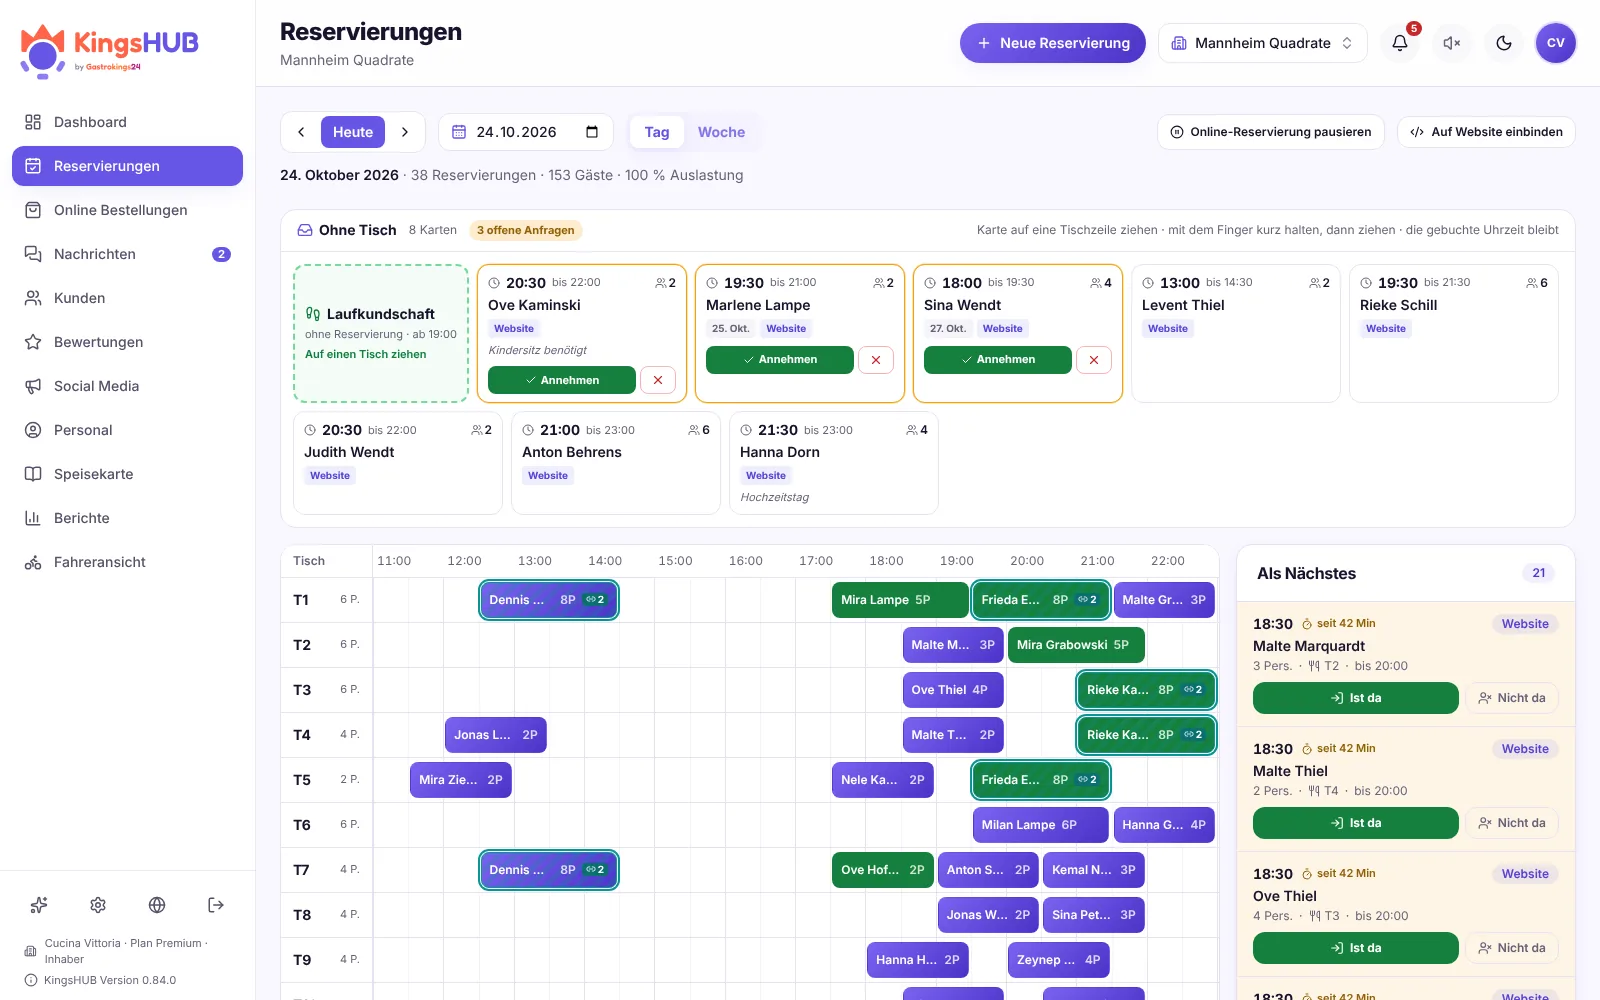Viewport: 1600px width, 1000px height.
Task: Click the date input 24.10.2026
Action: [525, 132]
